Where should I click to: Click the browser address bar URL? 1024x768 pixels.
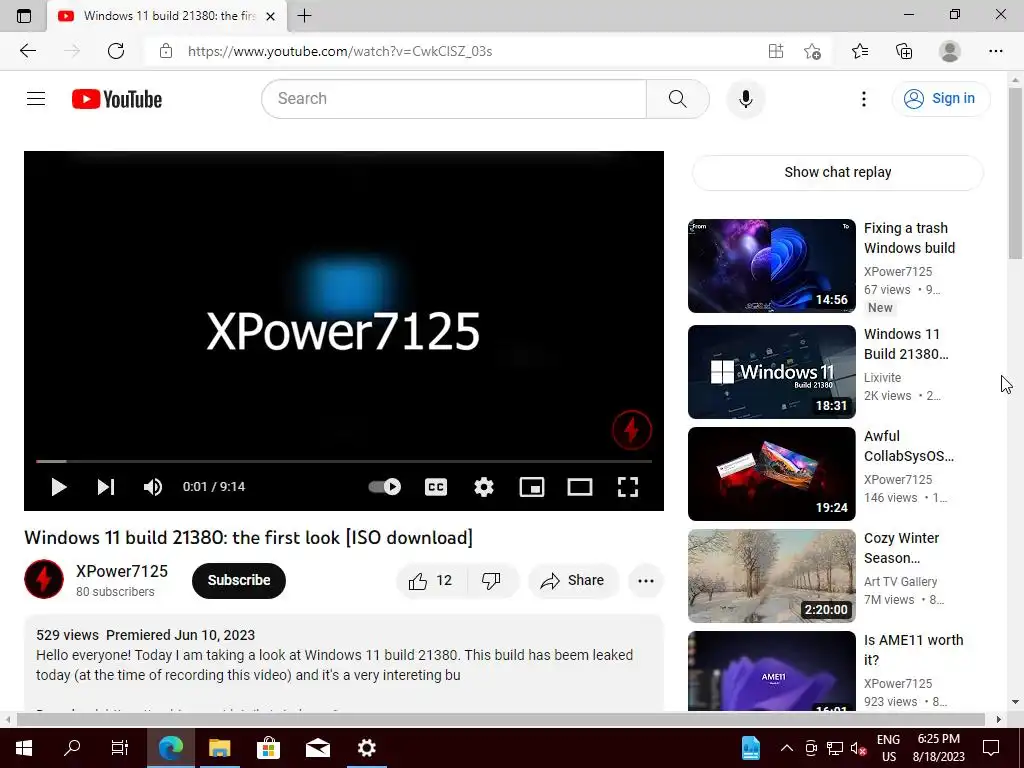(340, 51)
